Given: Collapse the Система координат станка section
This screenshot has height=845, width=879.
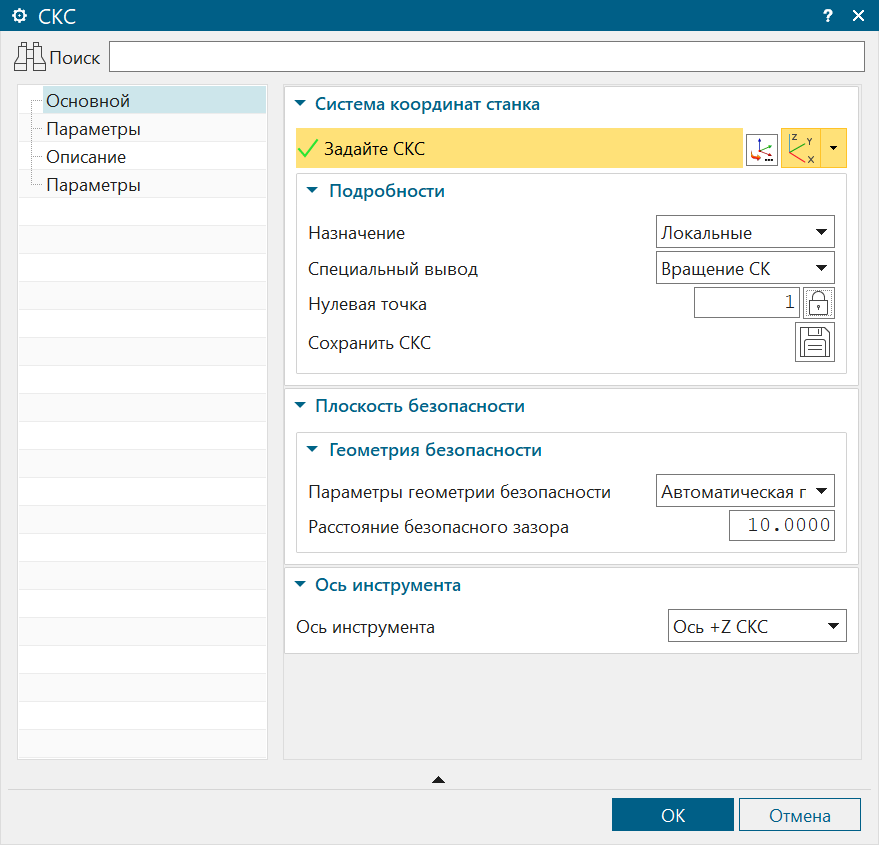Looking at the screenshot, I should point(300,104).
